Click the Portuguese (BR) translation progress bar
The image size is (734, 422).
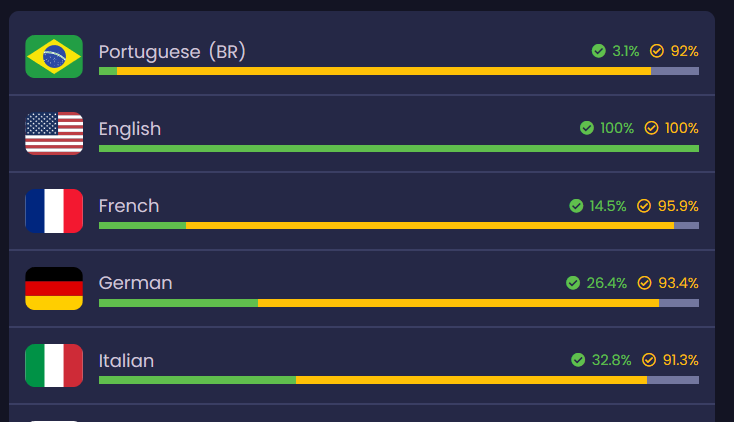pos(398,71)
